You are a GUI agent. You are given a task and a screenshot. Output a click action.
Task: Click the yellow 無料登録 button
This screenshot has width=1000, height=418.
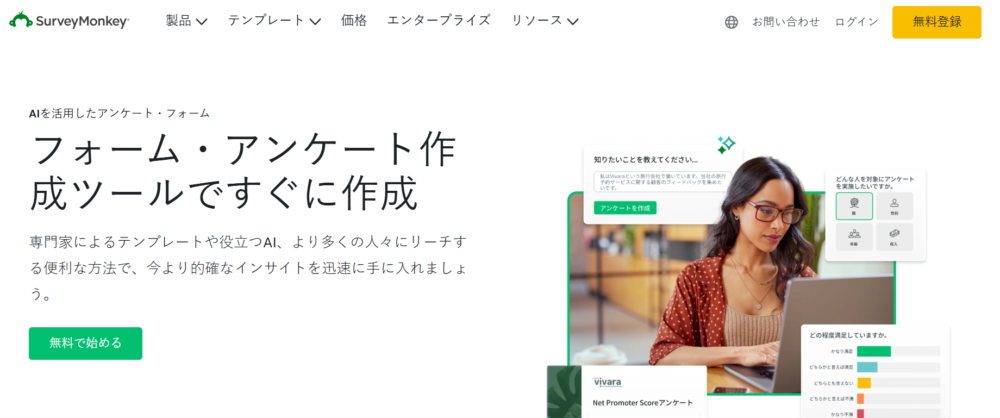tap(937, 22)
